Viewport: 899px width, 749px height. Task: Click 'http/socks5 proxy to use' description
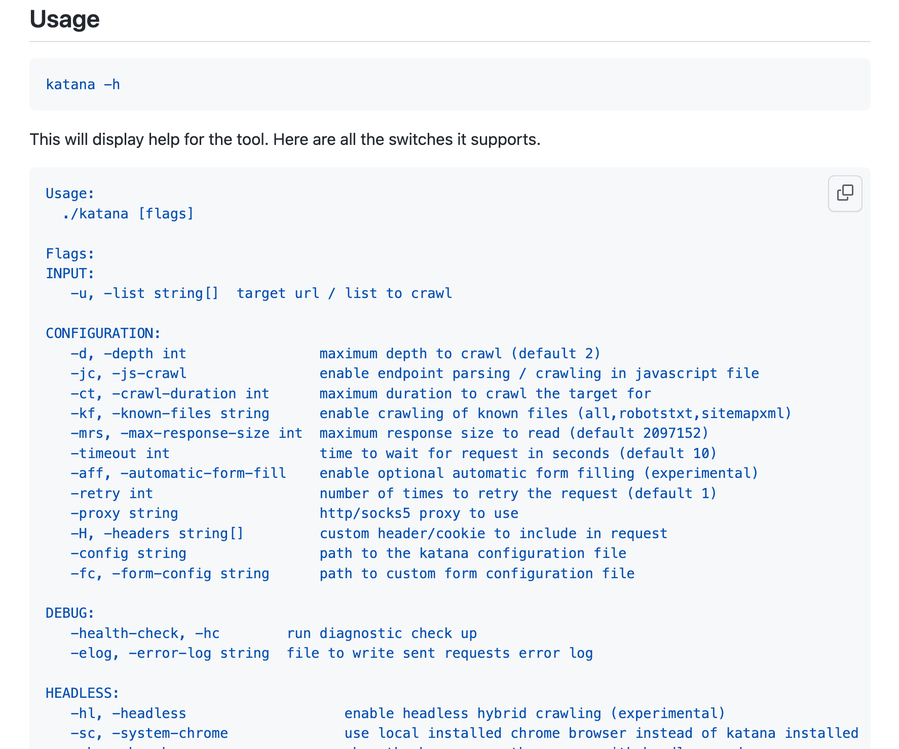point(419,513)
